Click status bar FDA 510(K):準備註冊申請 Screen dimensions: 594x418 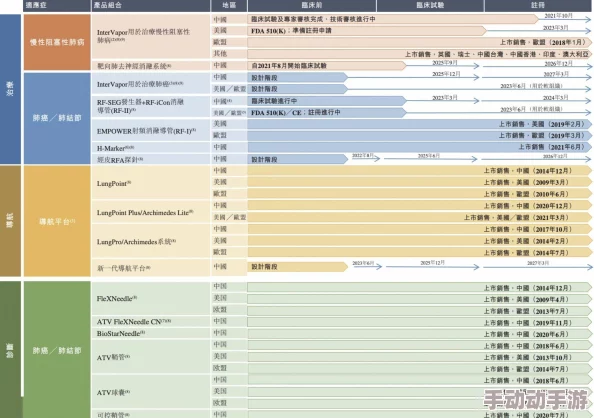[x=367, y=31]
